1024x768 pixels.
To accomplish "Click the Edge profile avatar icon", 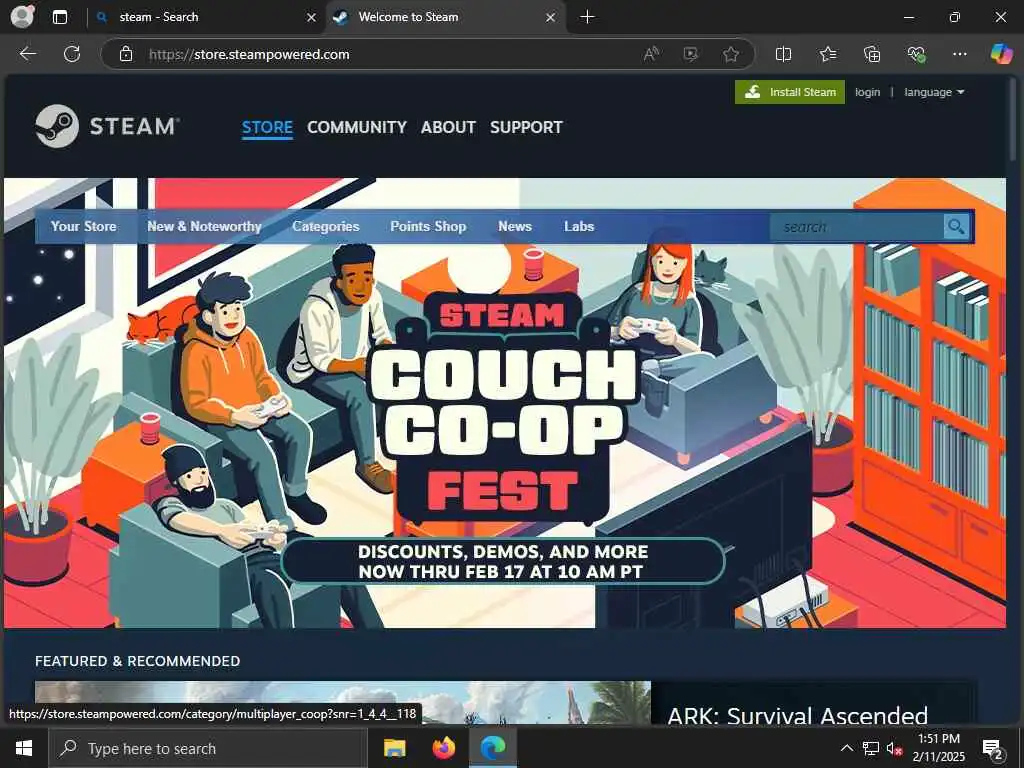I will pyautogui.click(x=23, y=17).
